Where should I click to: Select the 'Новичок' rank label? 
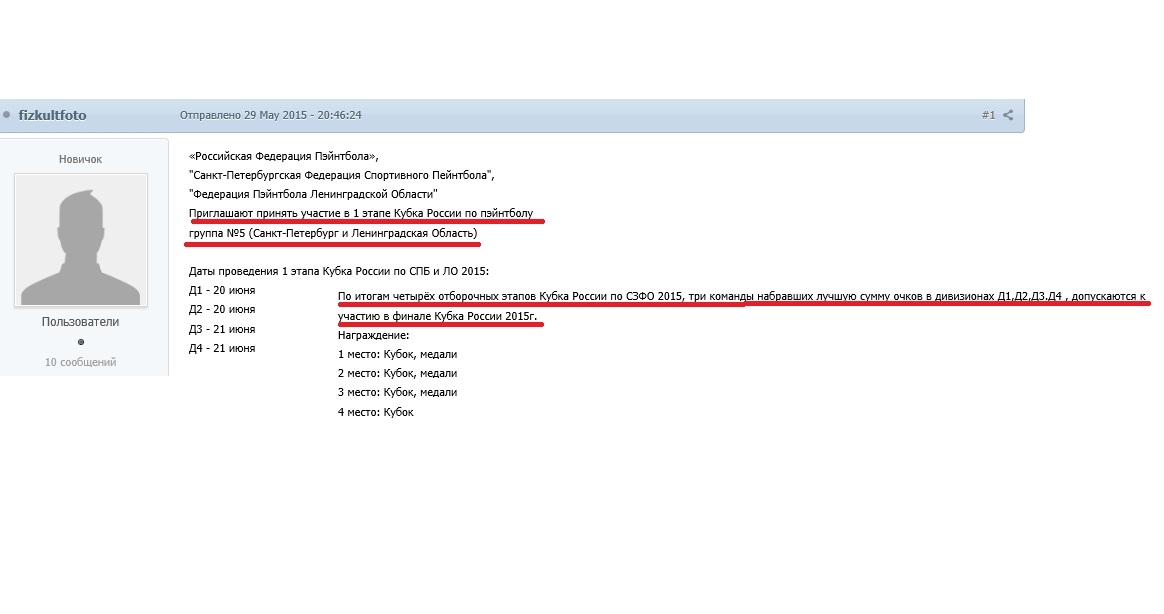coord(80,159)
